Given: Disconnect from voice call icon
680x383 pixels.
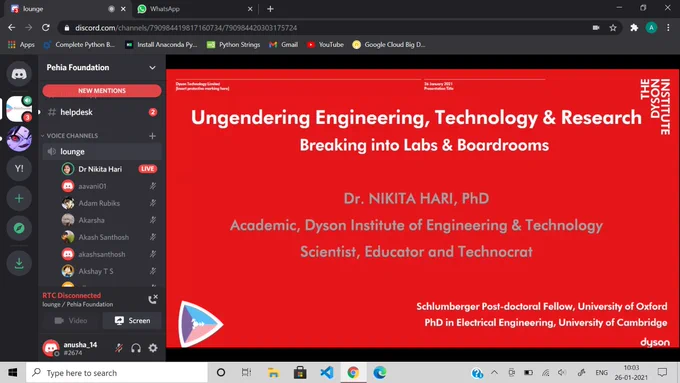Looking at the screenshot, I should [x=153, y=299].
